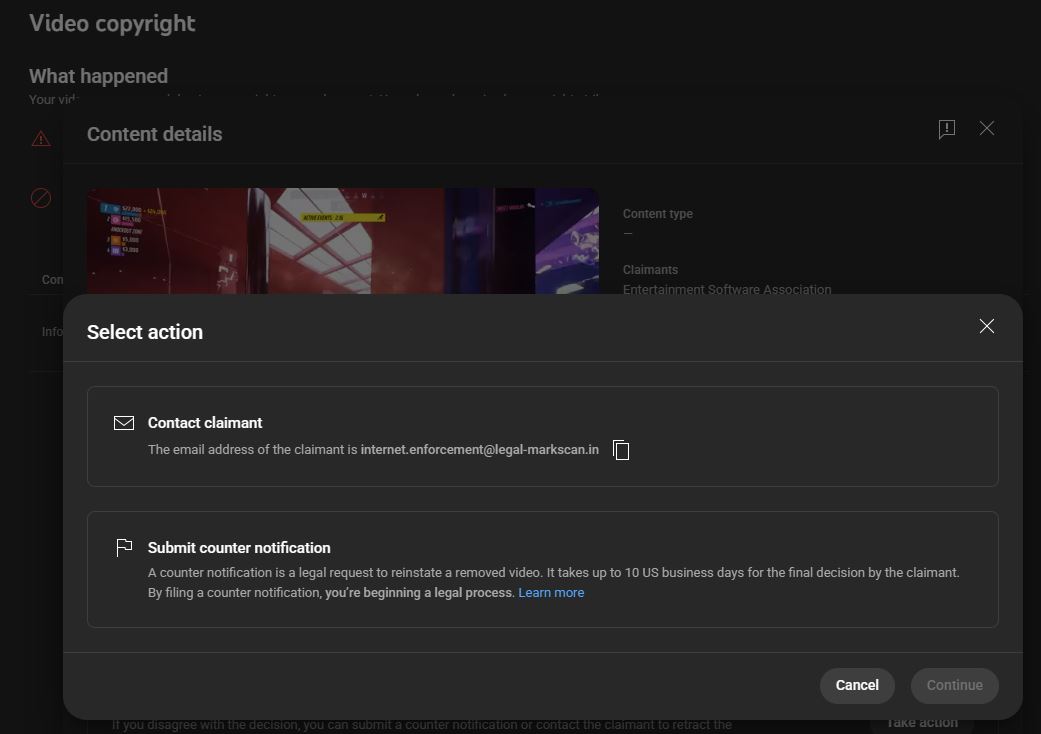This screenshot has height=734, width=1041.
Task: Click the Video copyright page title
Action: pyautogui.click(x=112, y=23)
